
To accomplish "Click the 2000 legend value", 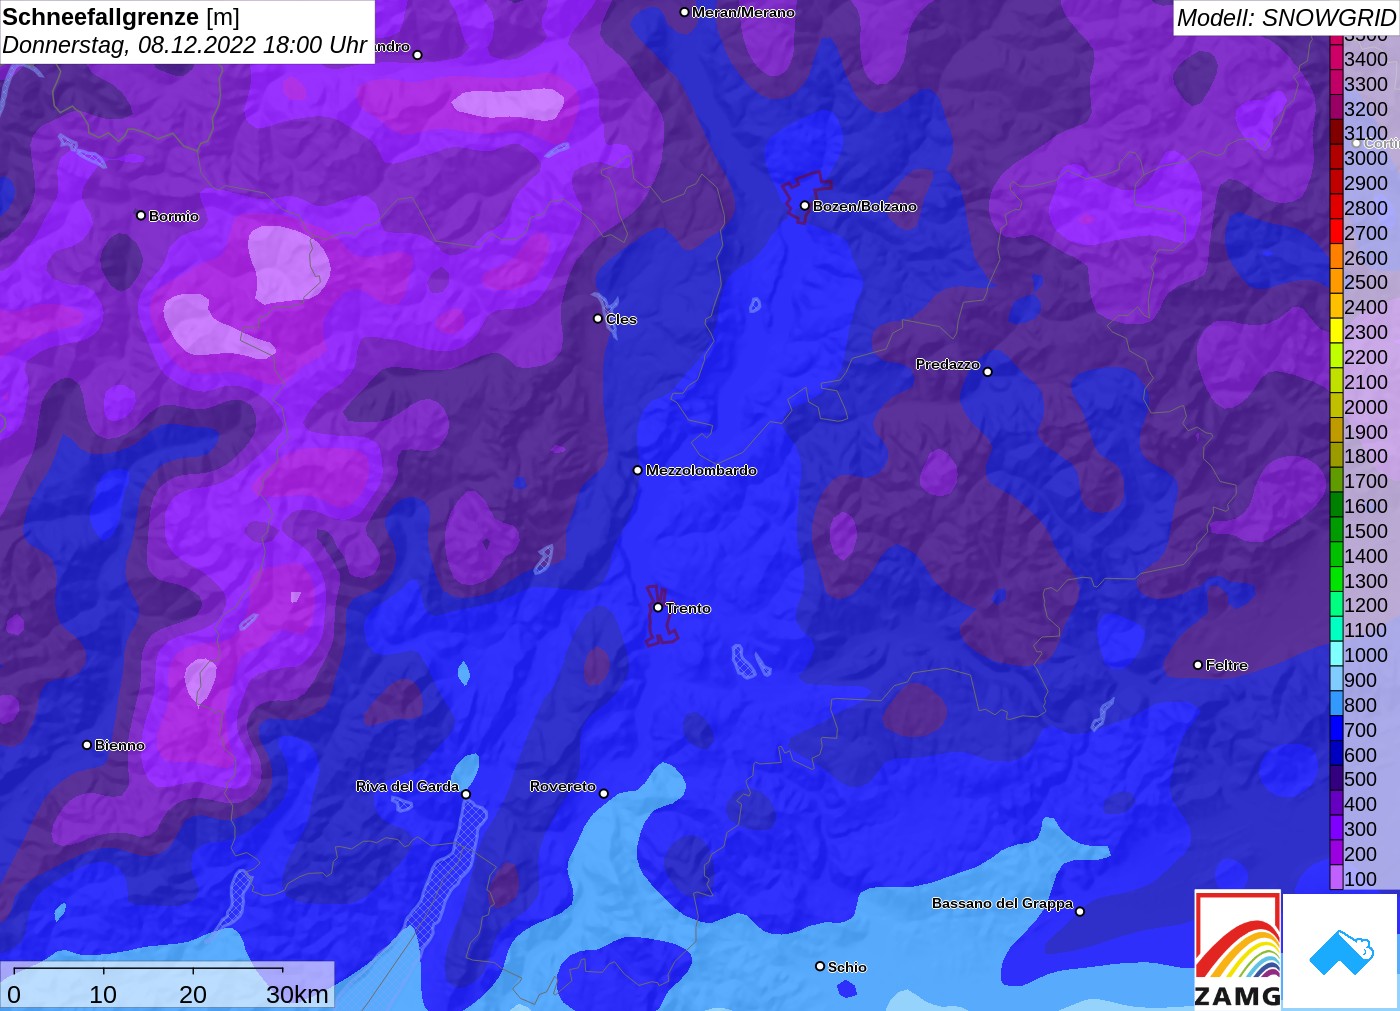I will [1366, 407].
